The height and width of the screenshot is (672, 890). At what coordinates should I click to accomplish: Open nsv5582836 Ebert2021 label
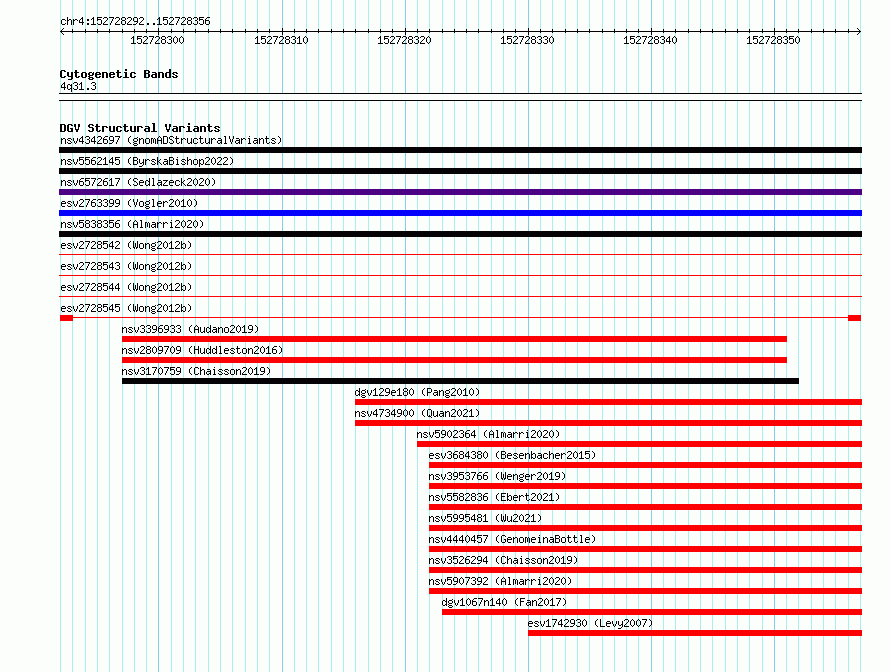coord(494,497)
